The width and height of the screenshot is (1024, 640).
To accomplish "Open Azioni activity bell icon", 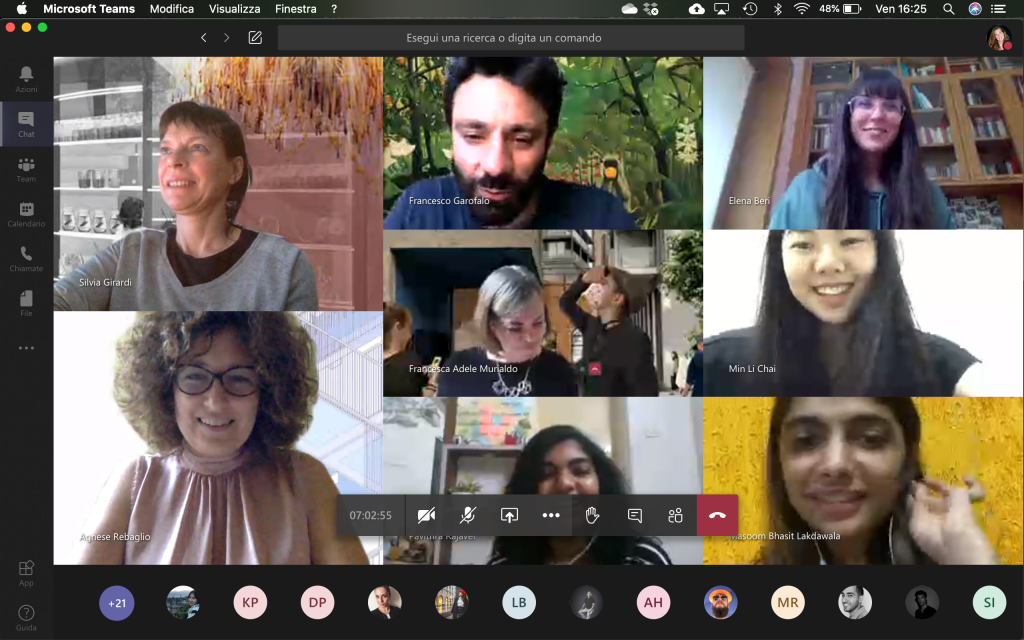I will [x=26, y=79].
